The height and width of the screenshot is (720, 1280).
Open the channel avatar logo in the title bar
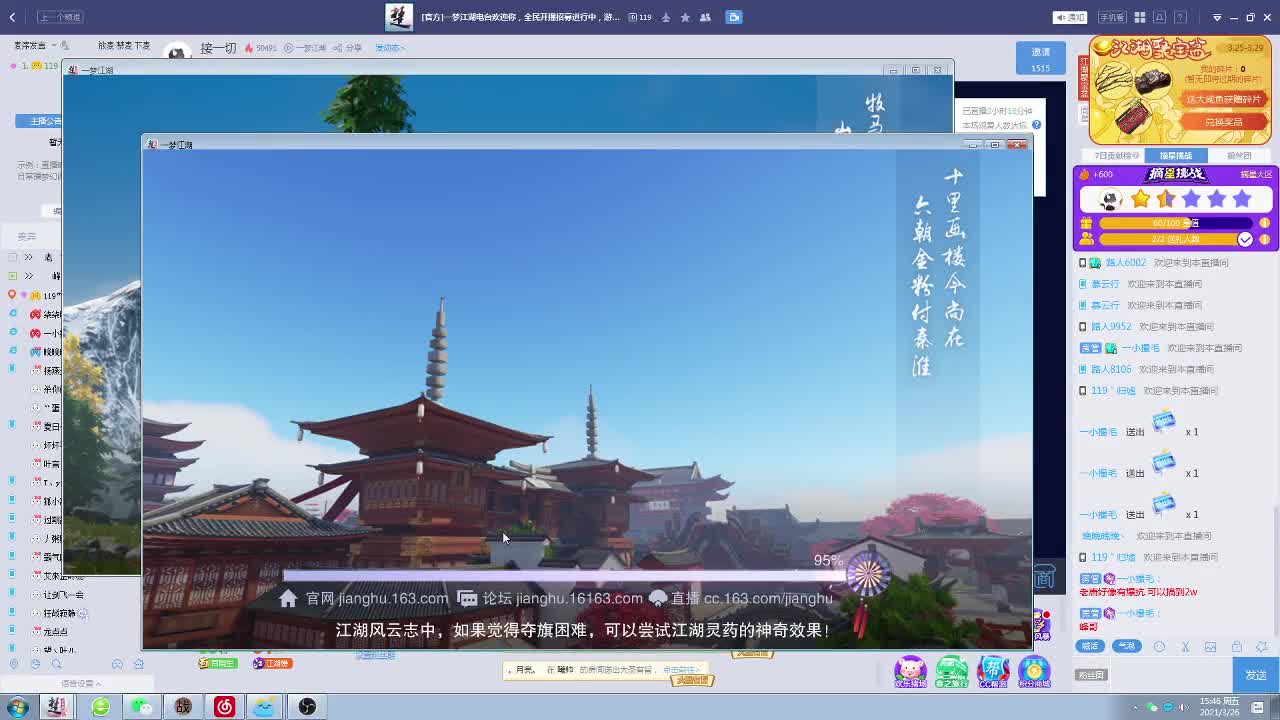tap(399, 17)
